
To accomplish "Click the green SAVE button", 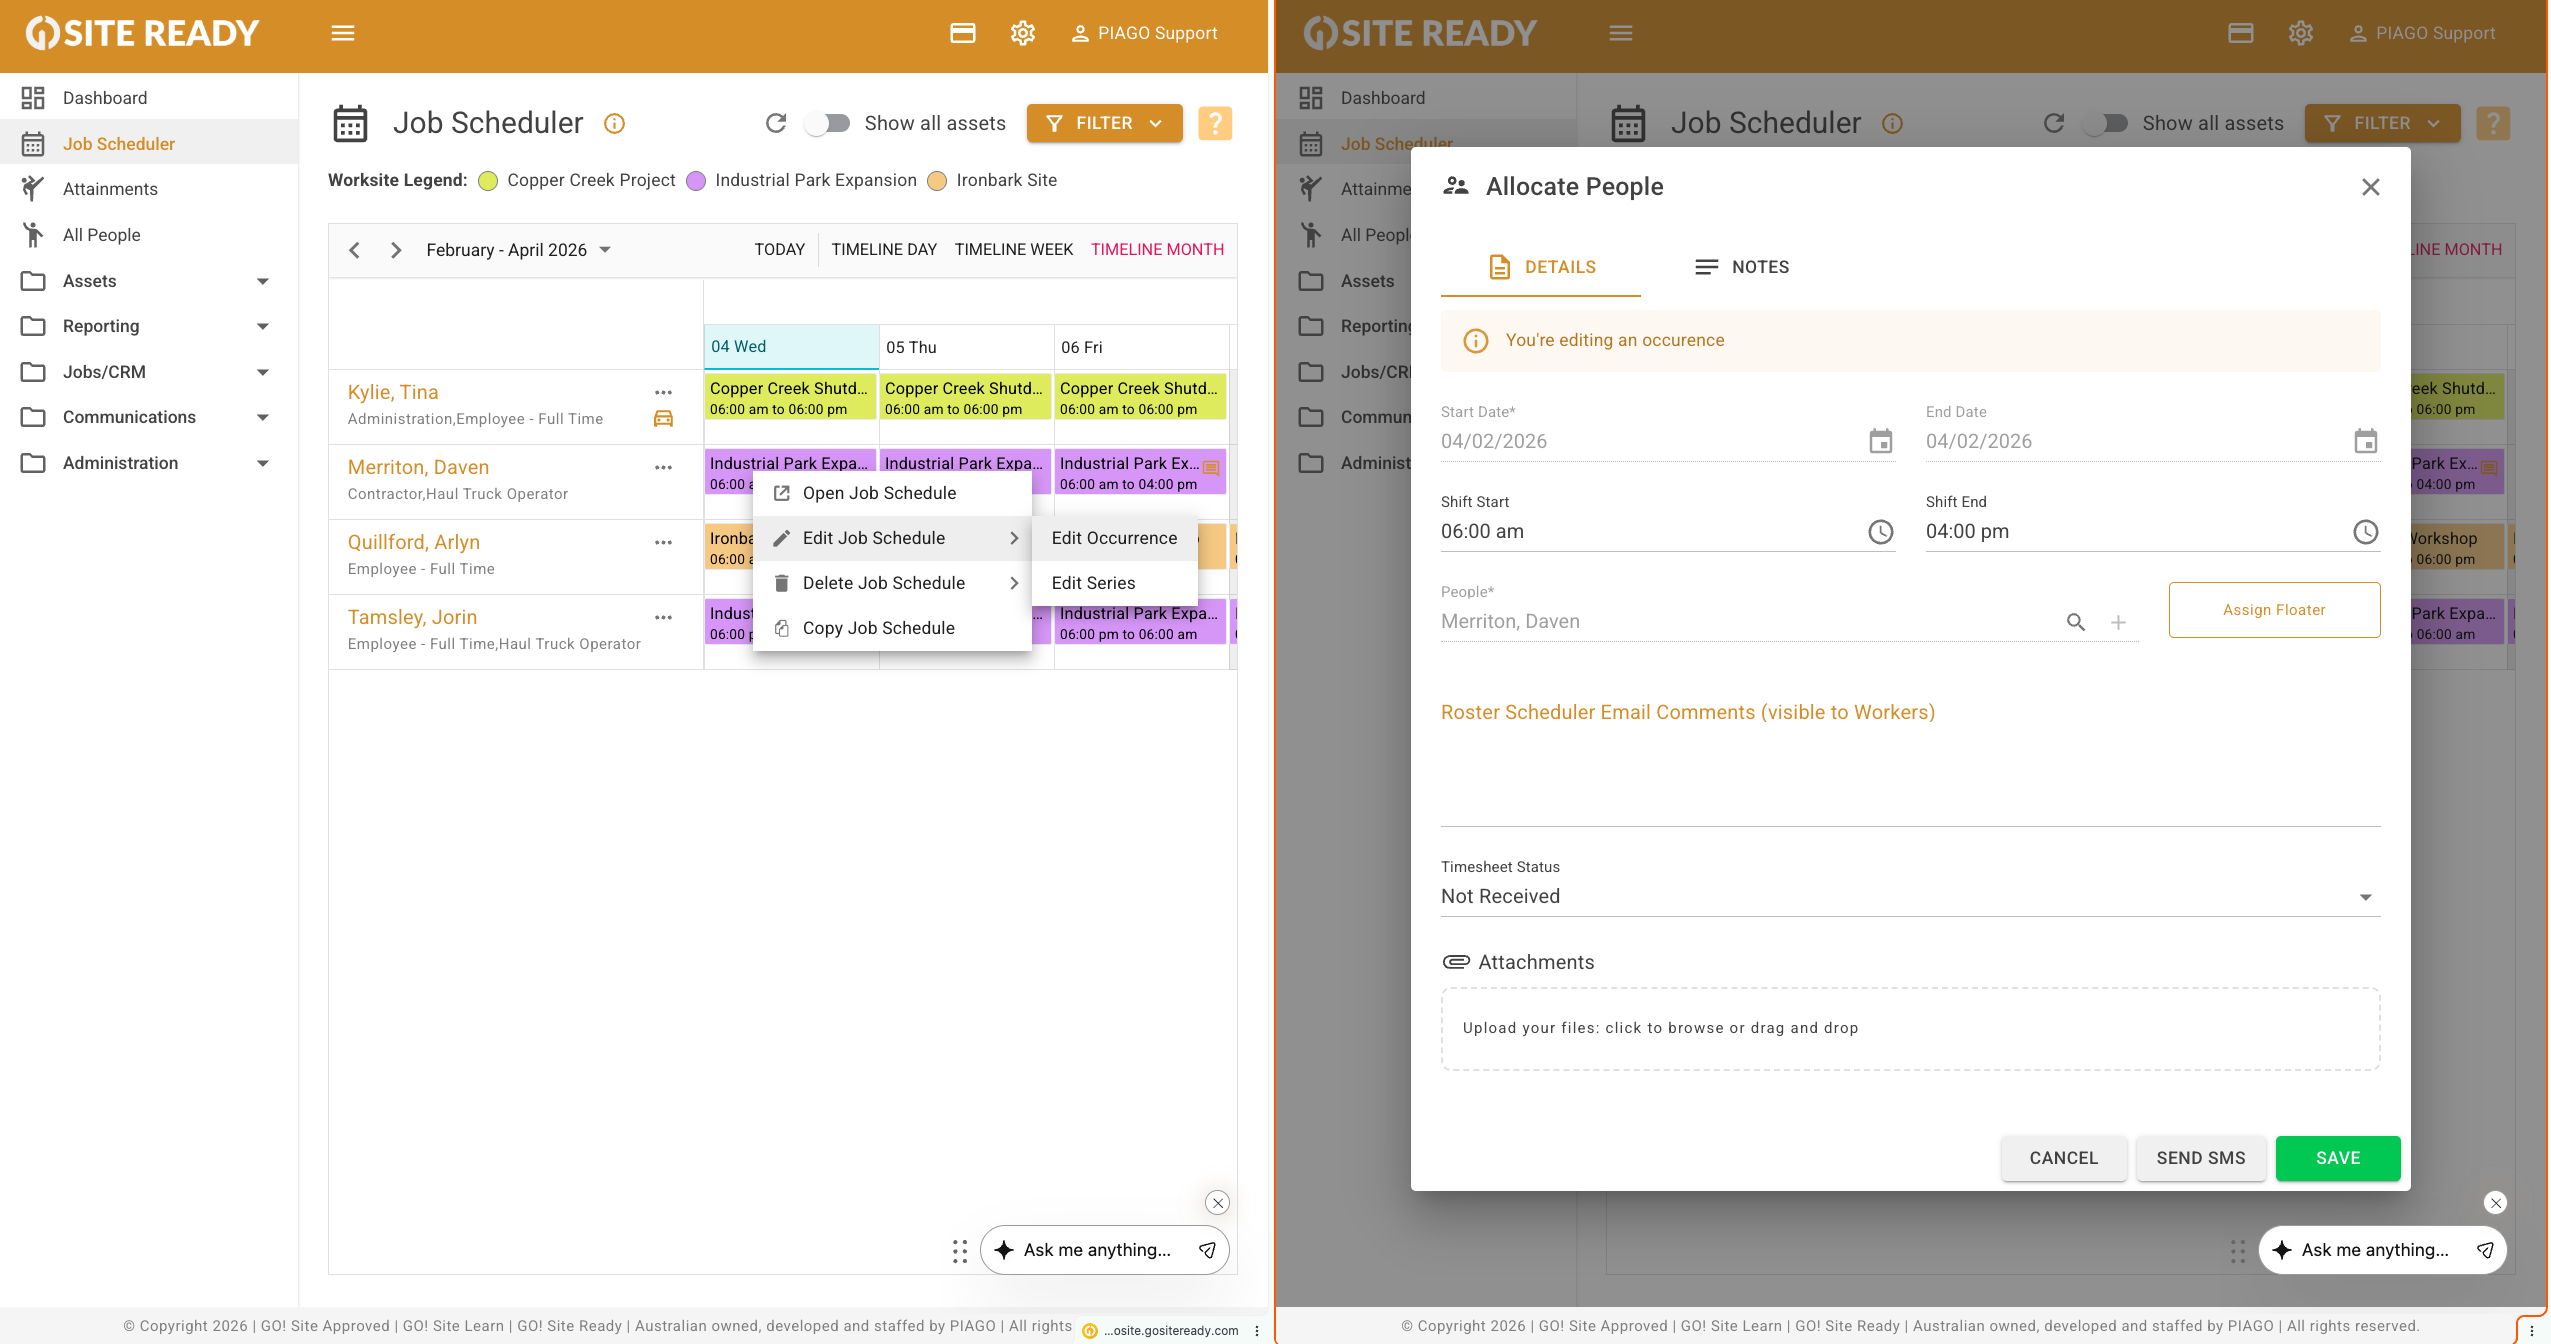I will pos(2337,1158).
